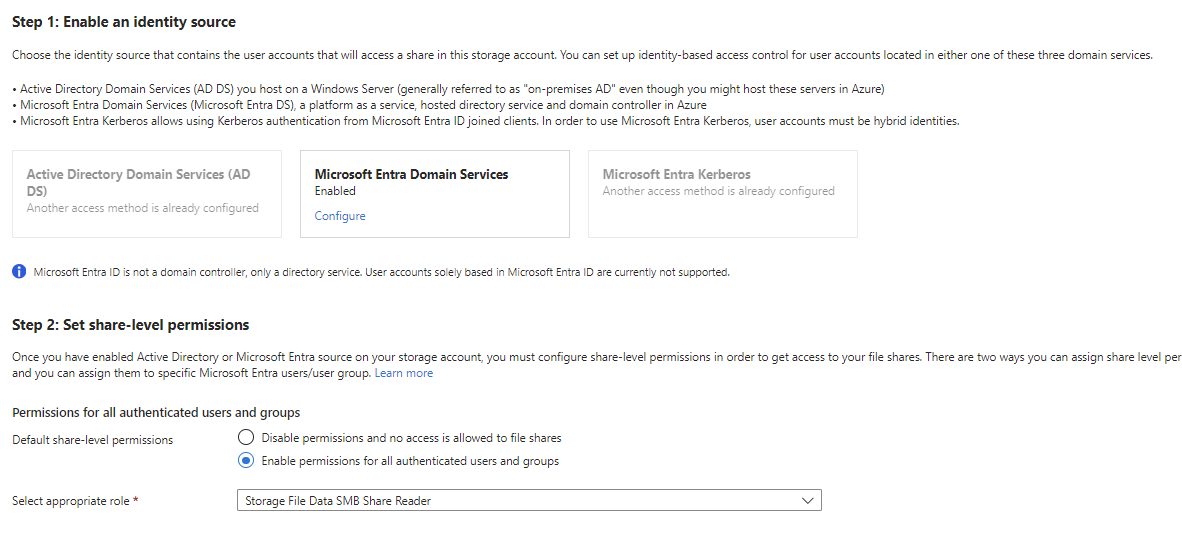This screenshot has width=1182, height=548.
Task: Click the Step 1: Enable an identity source heading
Action: click(x=124, y=23)
